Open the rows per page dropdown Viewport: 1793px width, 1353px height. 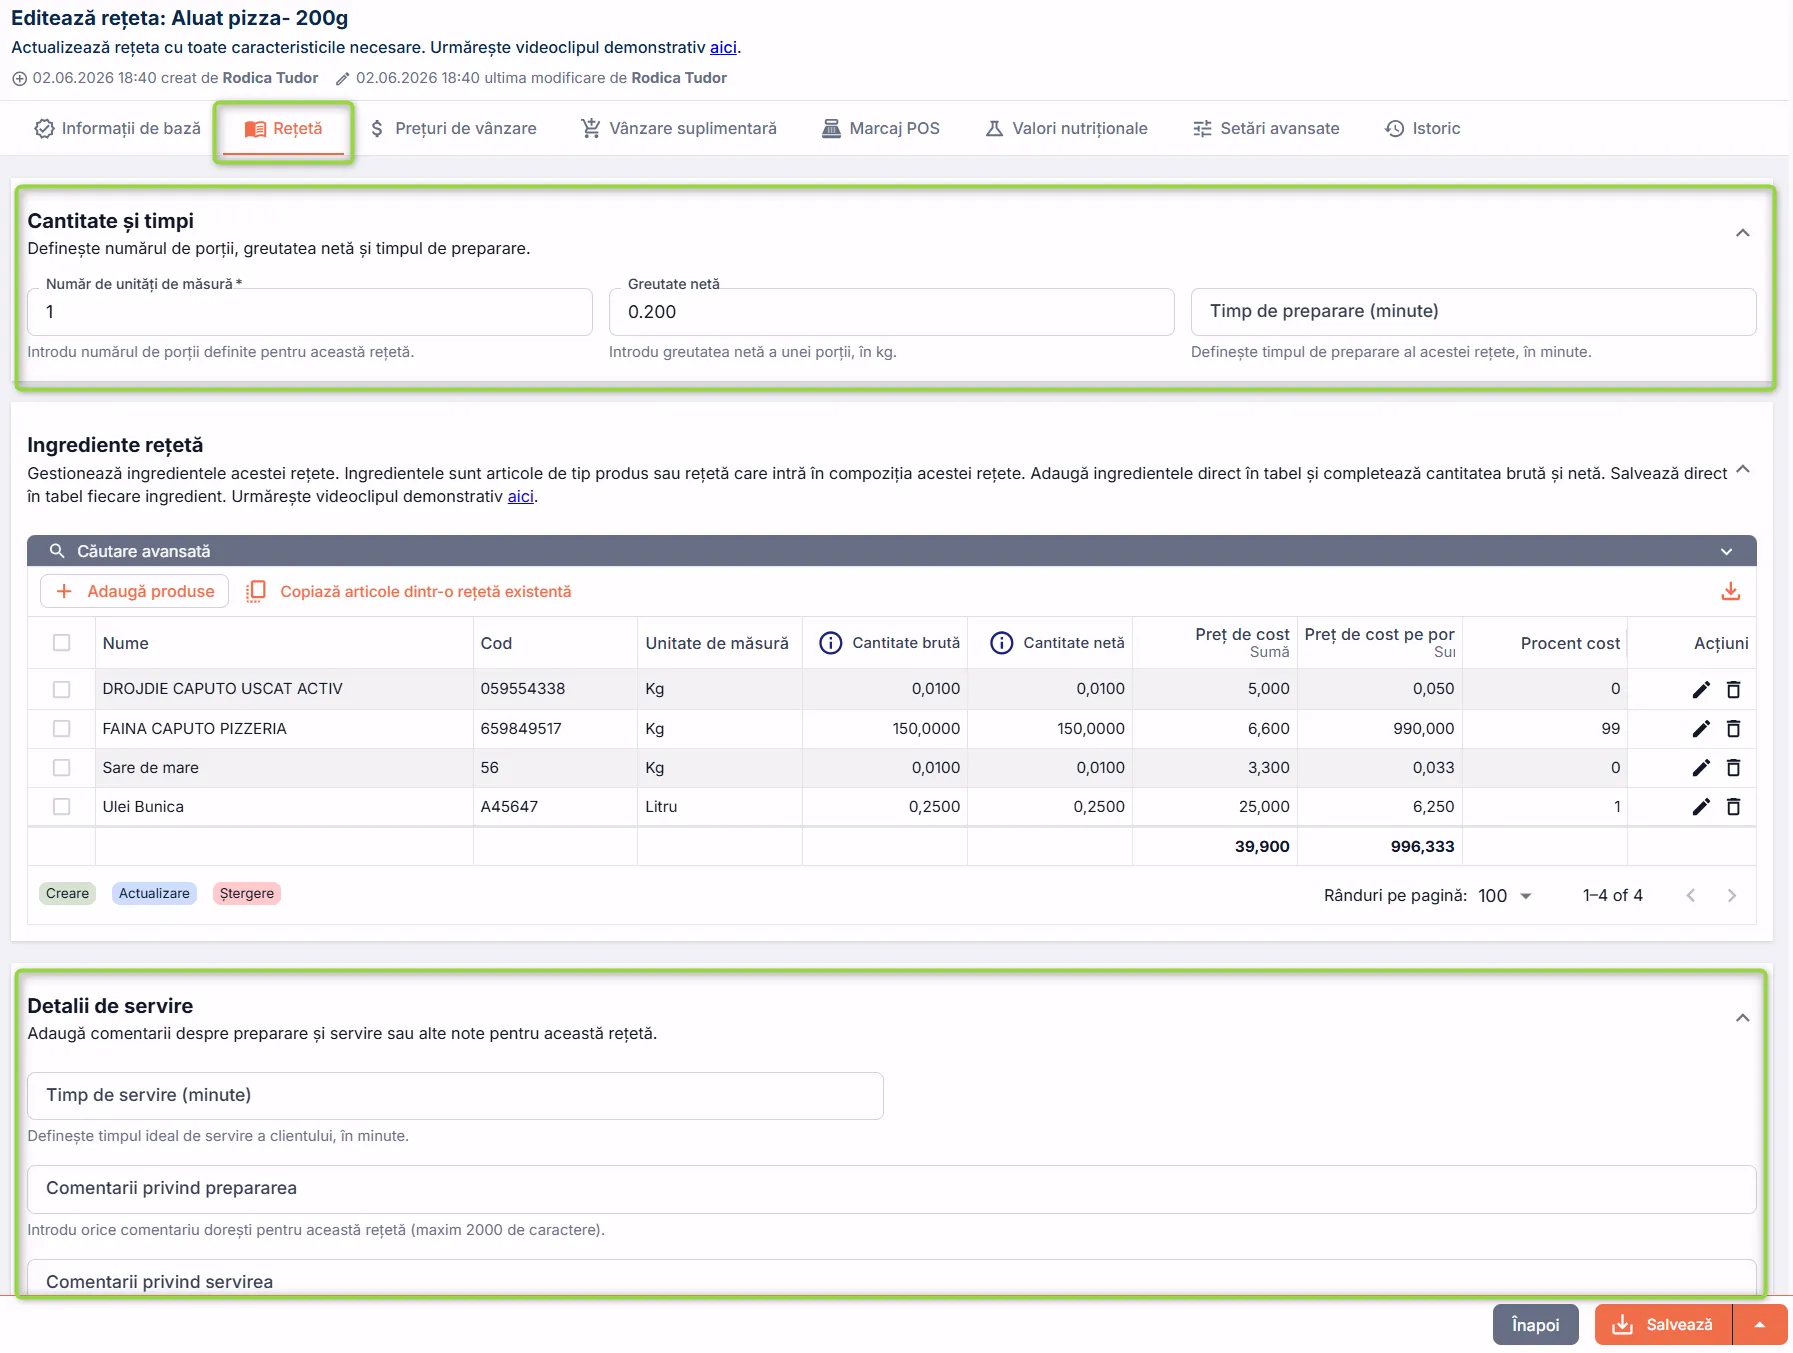tap(1505, 896)
